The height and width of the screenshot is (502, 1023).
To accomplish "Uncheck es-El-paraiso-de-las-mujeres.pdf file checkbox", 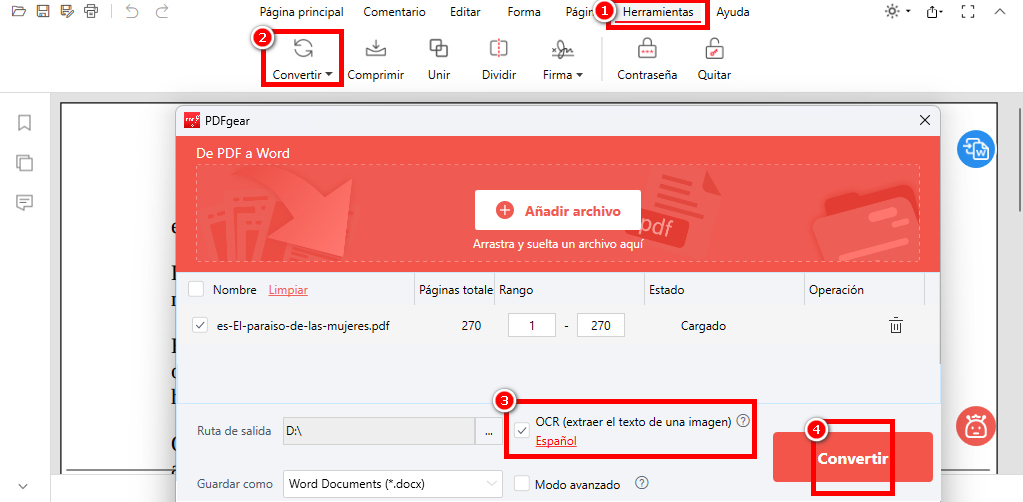I will coord(200,325).
